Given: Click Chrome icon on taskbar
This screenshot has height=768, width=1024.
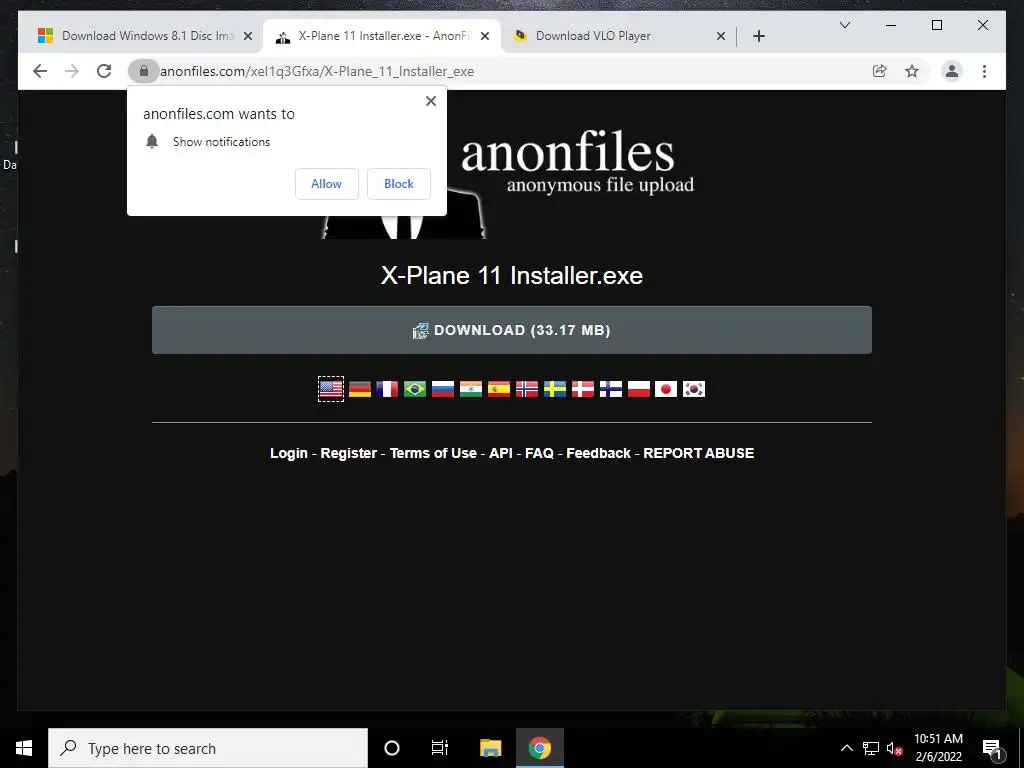Looking at the screenshot, I should coord(539,748).
